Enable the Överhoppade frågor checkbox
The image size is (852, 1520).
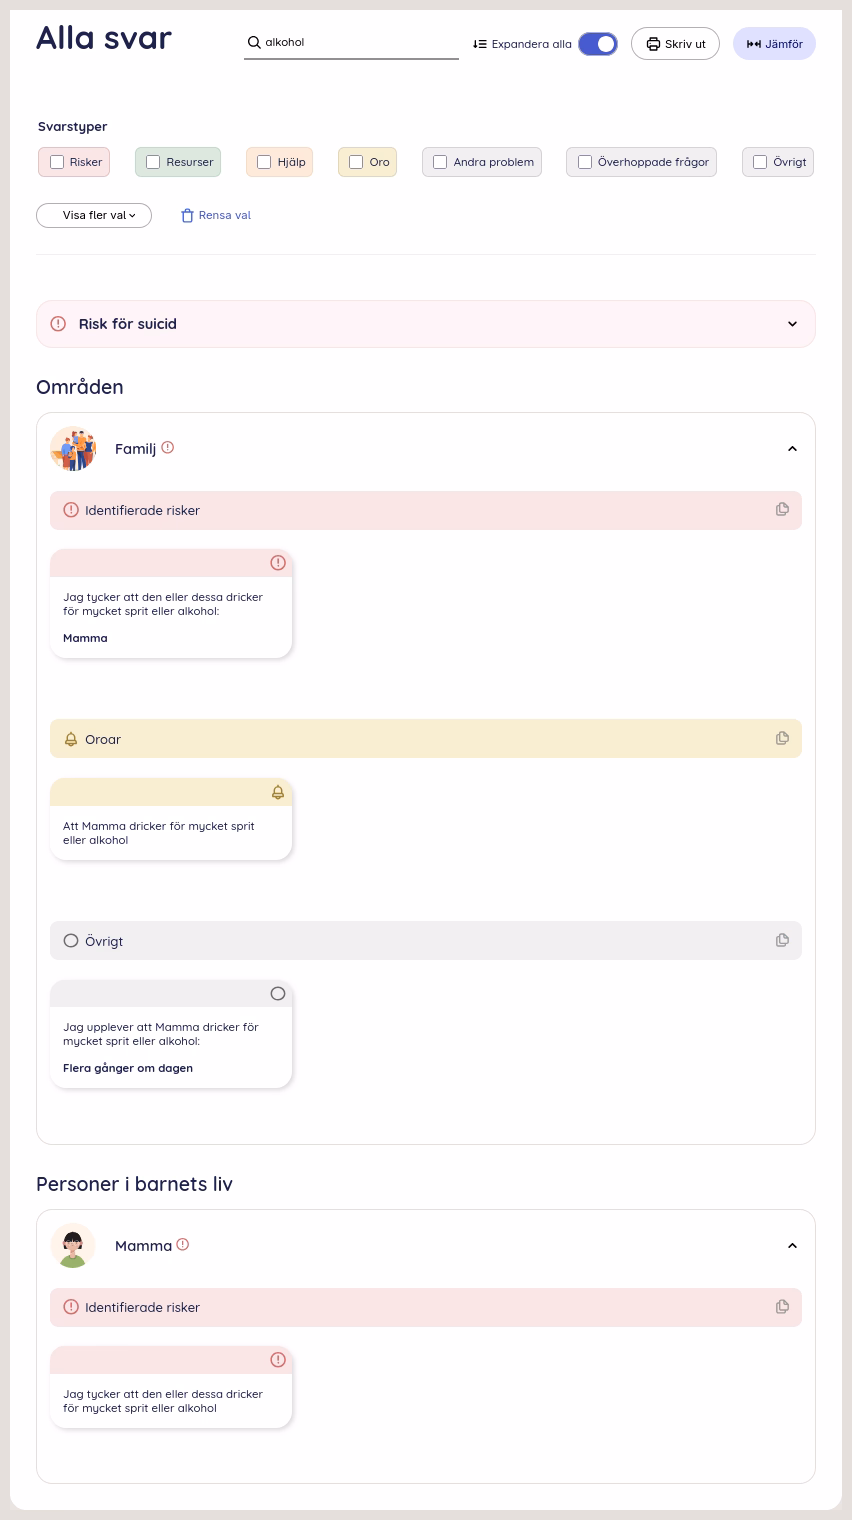pyautogui.click(x=585, y=162)
